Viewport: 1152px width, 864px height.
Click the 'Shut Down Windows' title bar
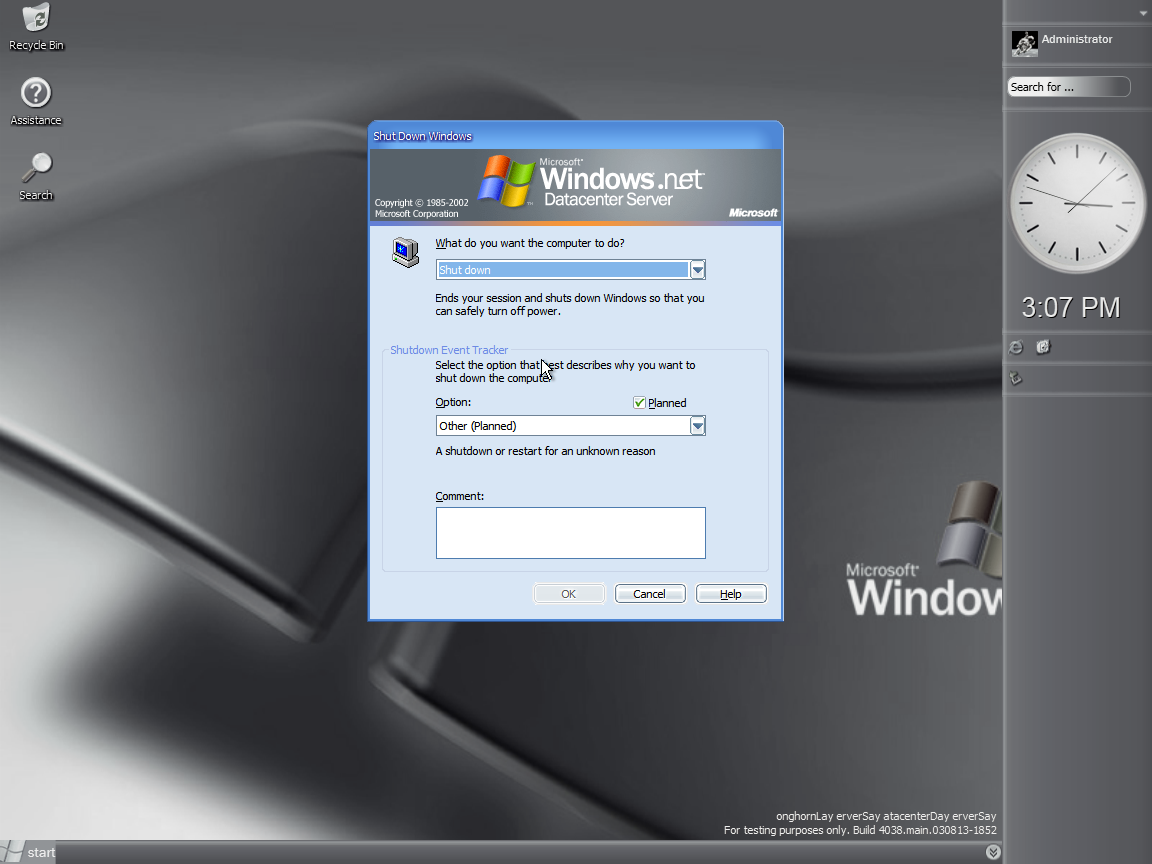click(x=575, y=136)
